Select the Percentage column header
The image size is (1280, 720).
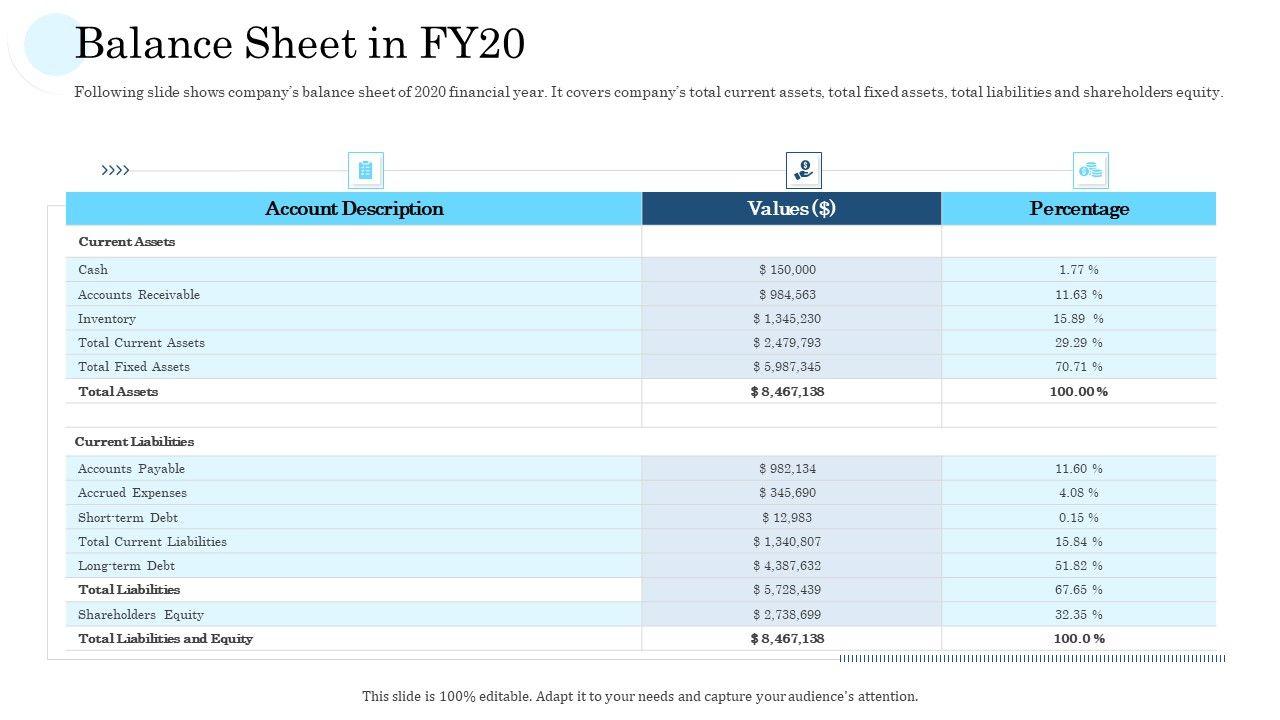point(1079,209)
